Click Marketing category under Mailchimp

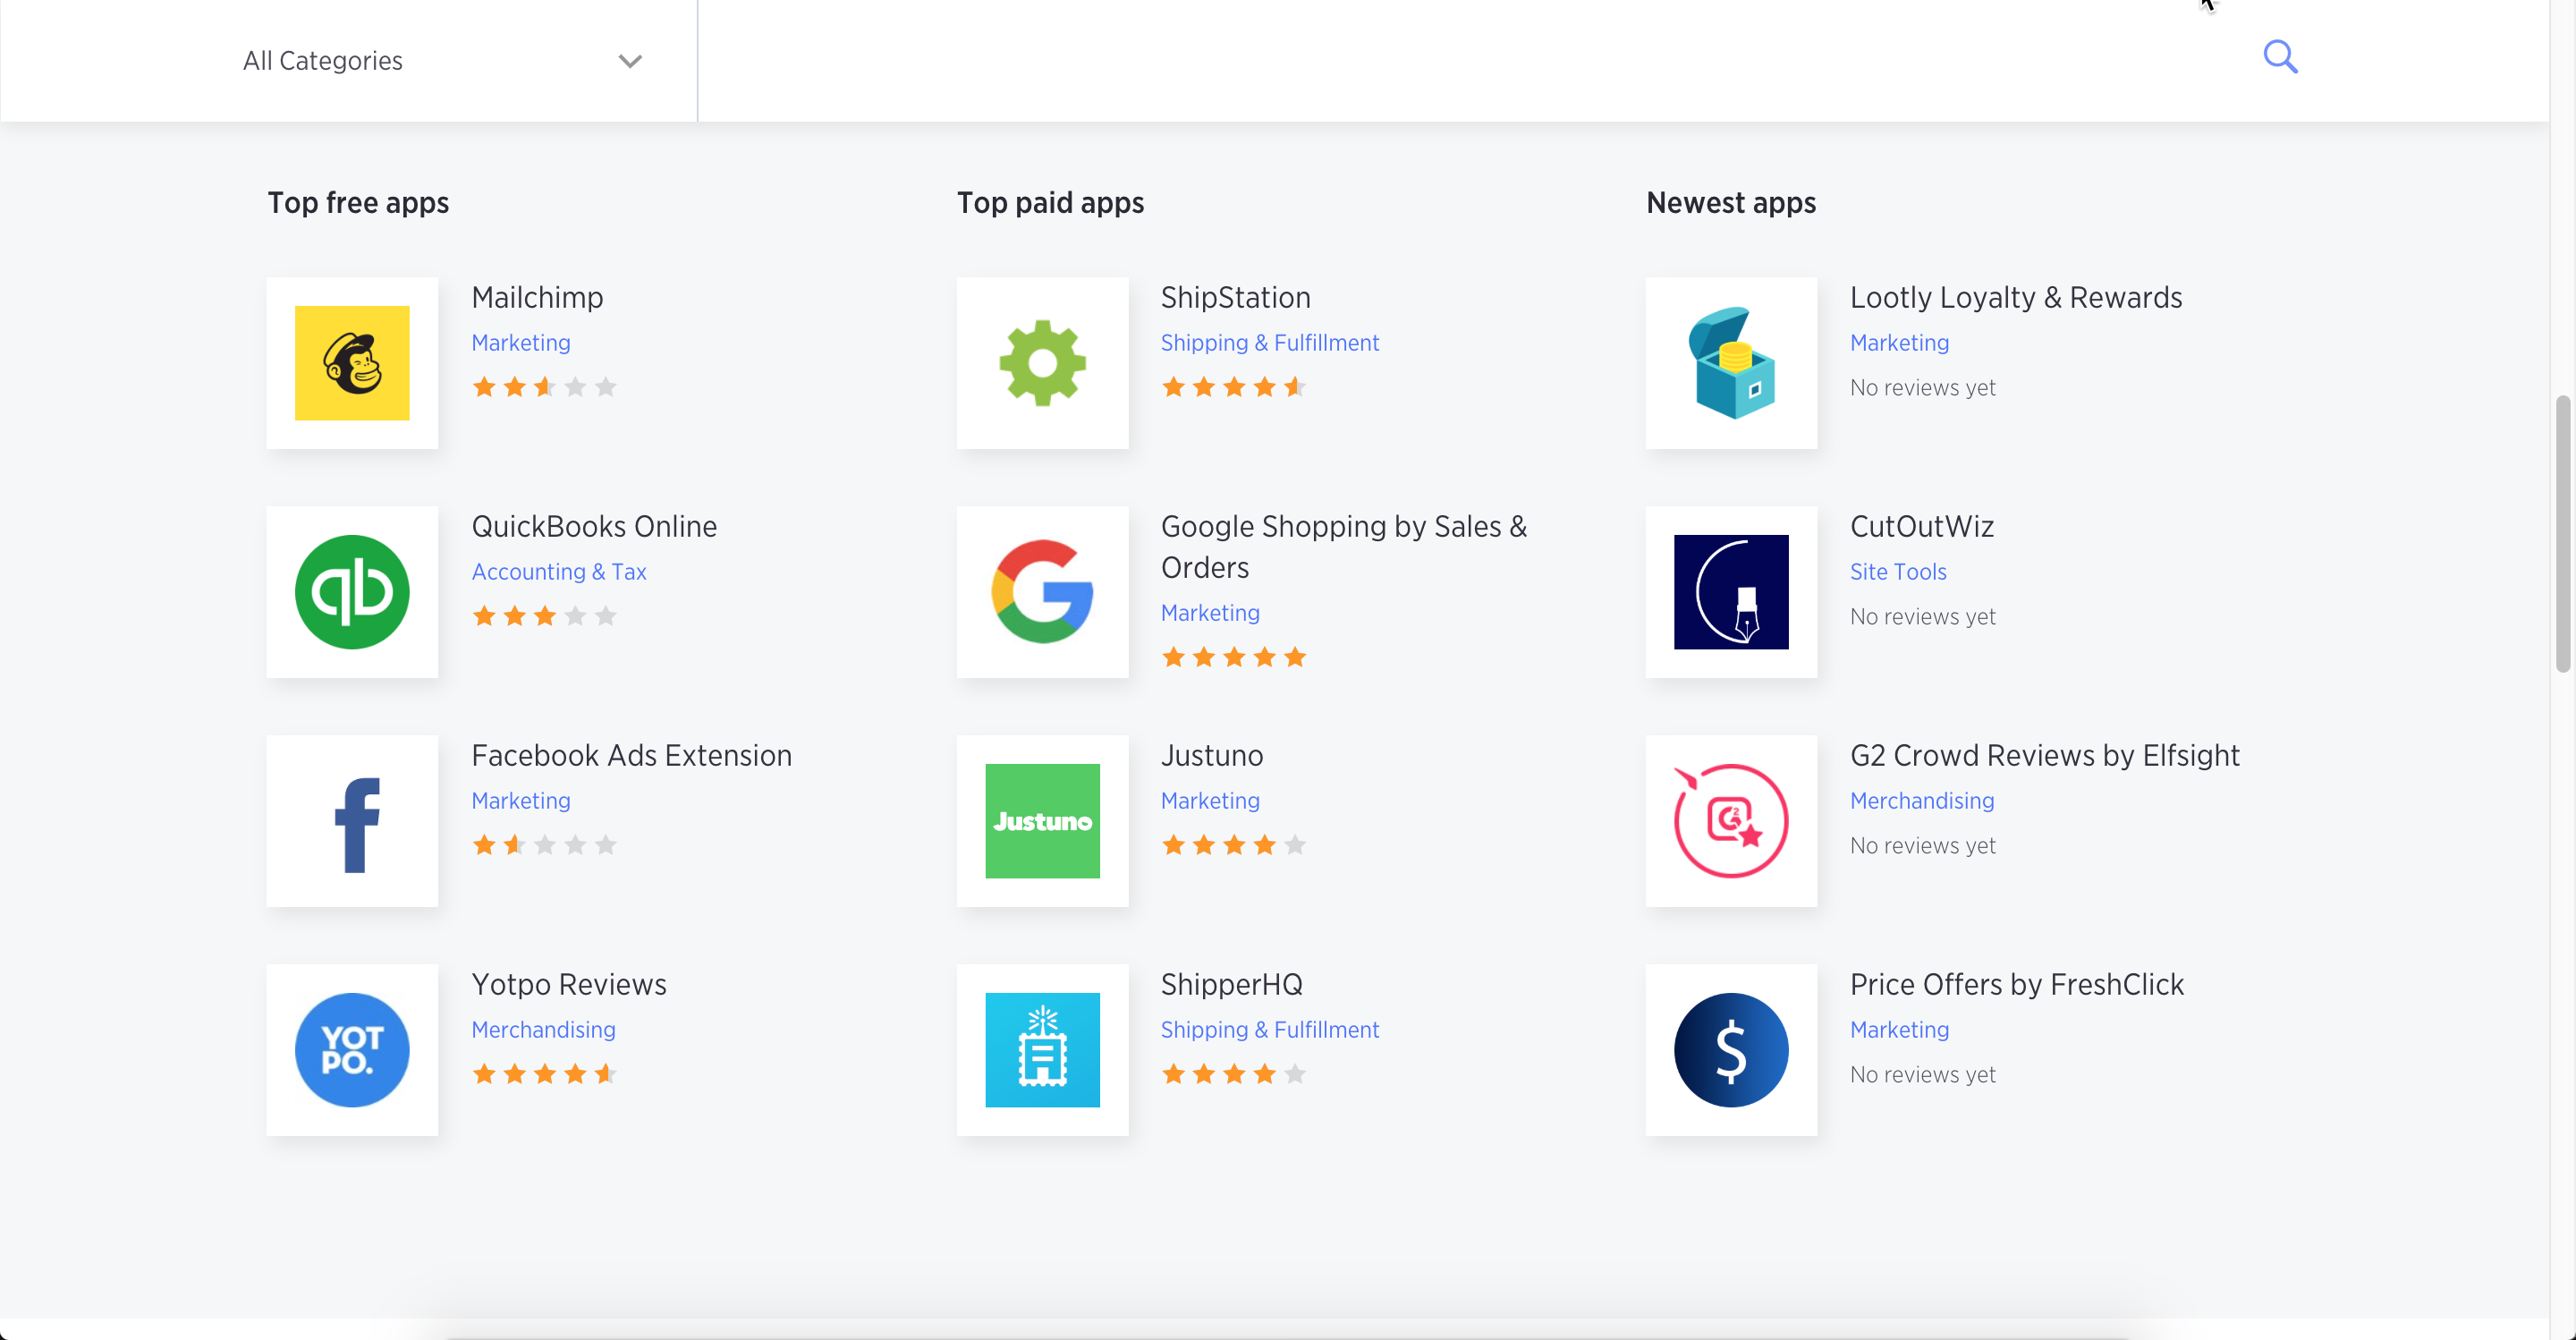click(x=520, y=343)
